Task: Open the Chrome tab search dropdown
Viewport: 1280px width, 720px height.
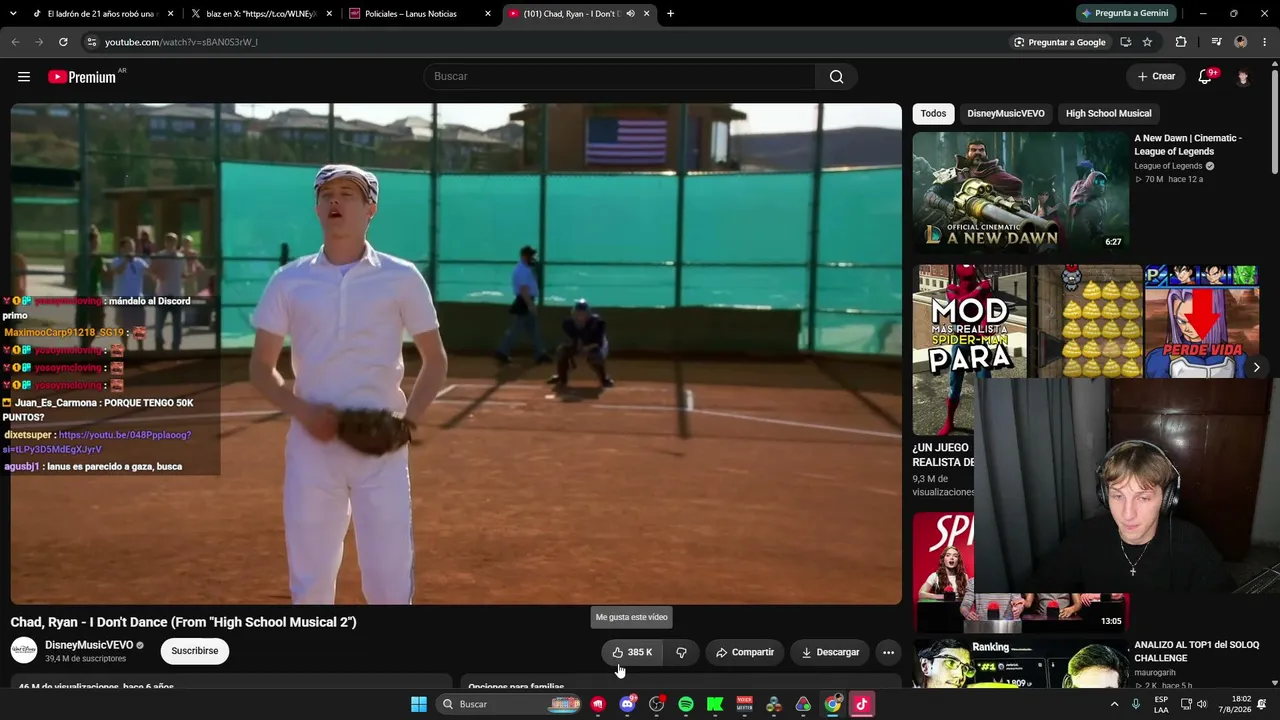Action: click(15, 14)
